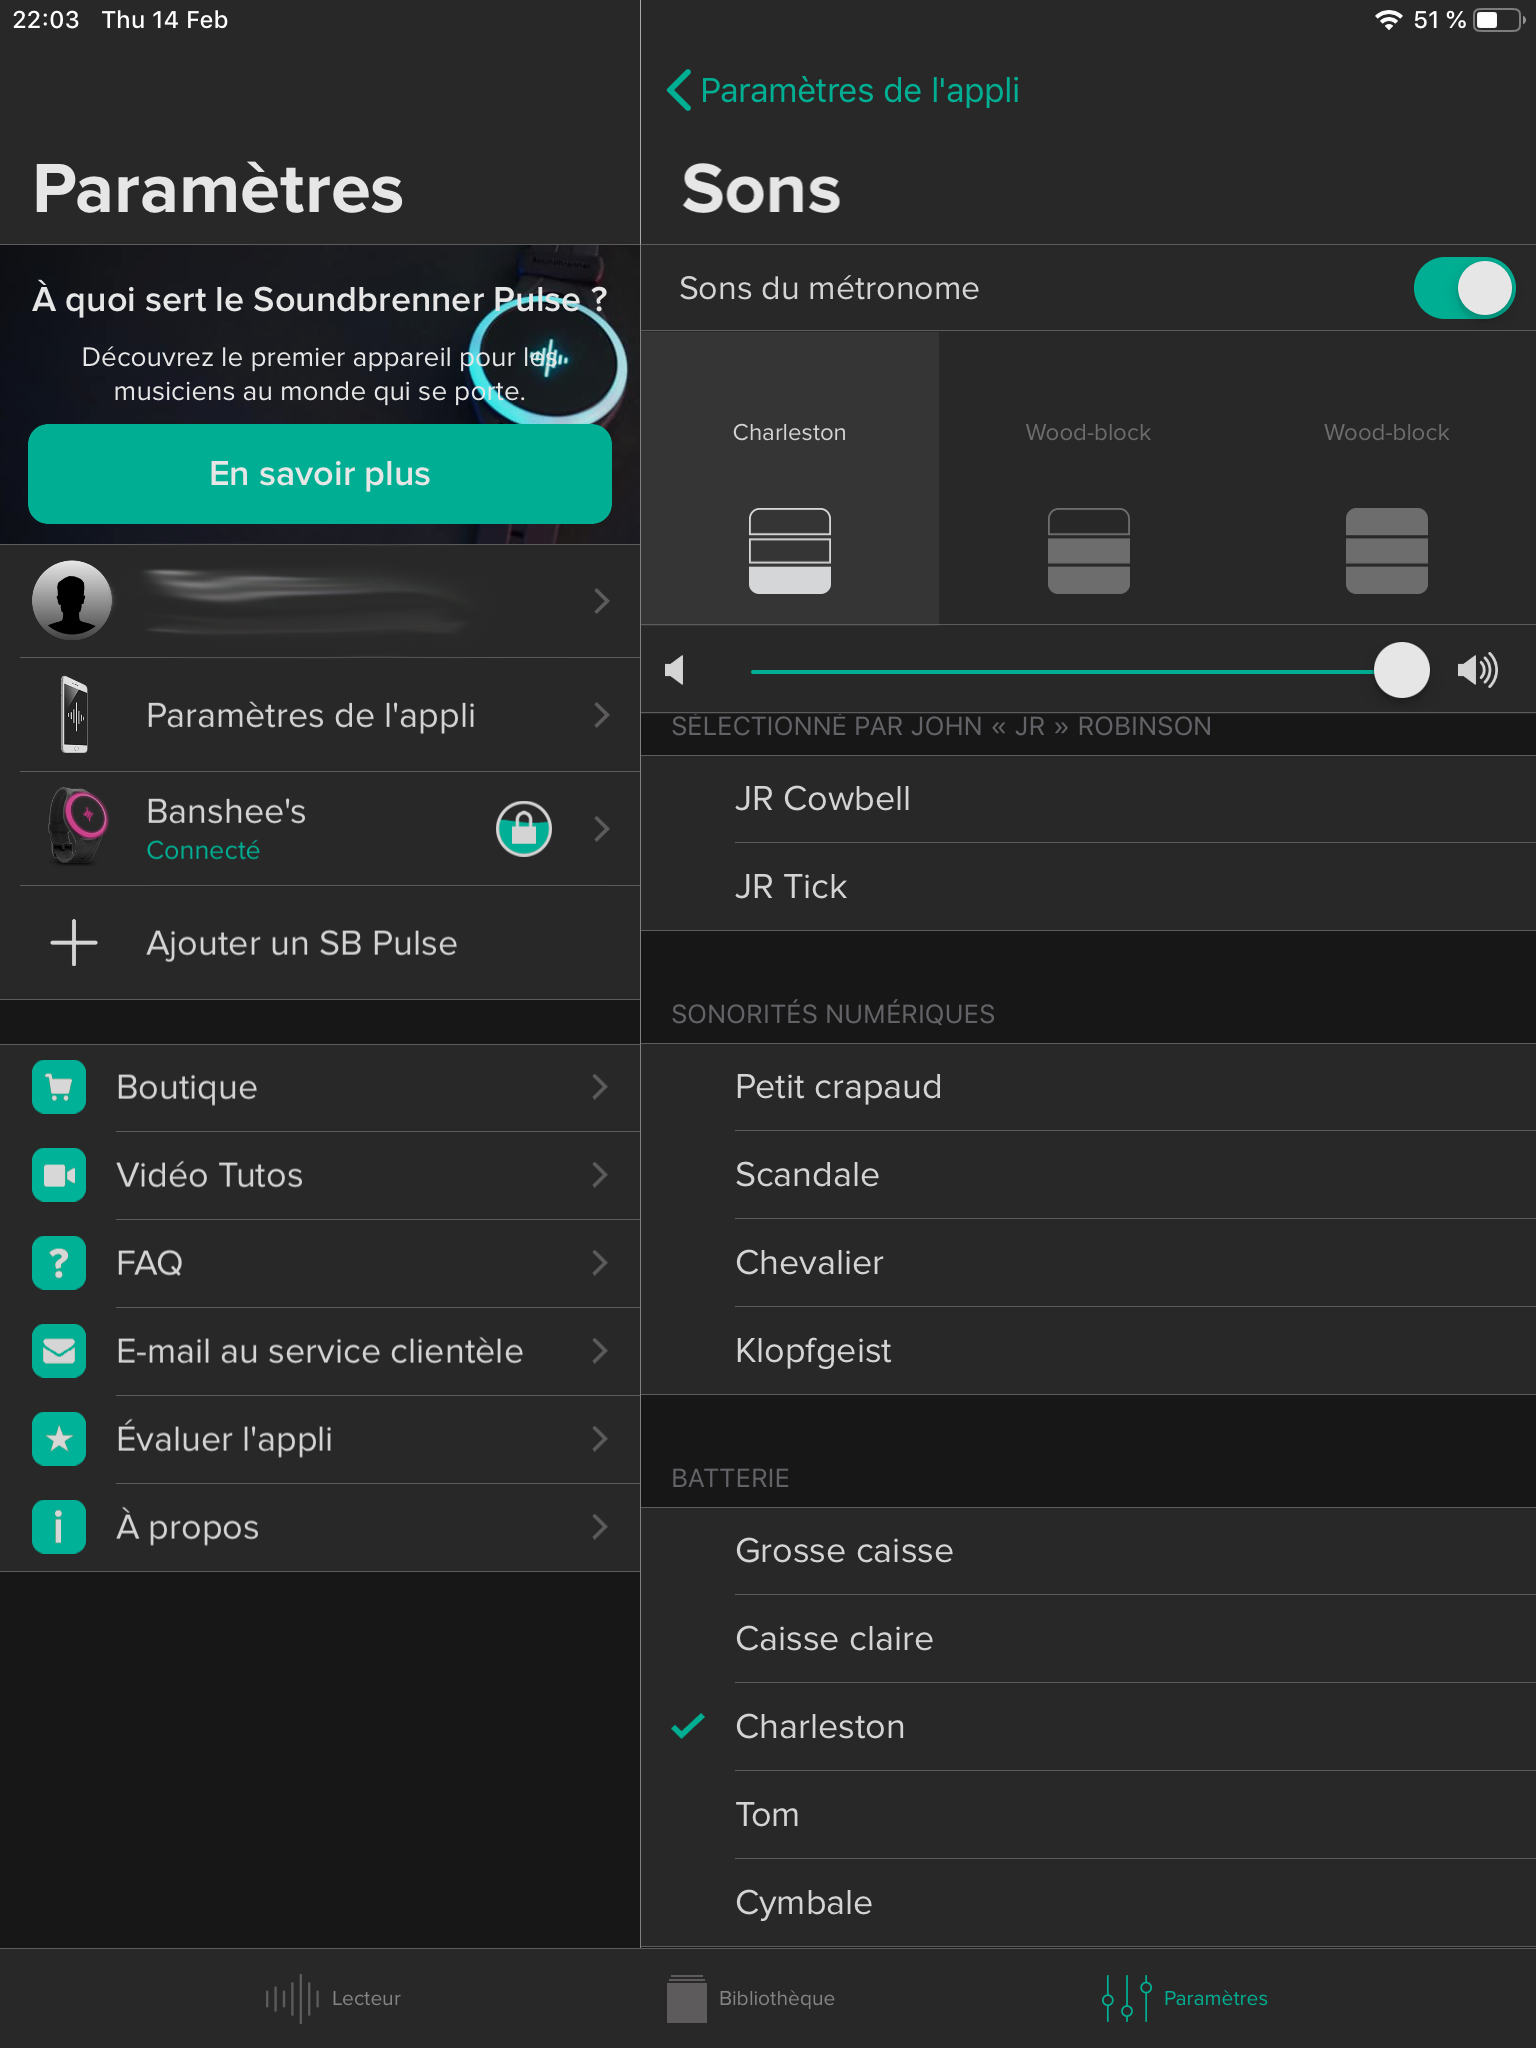
Task: Tap the Vidéo Tutos camera icon
Action: [x=59, y=1175]
